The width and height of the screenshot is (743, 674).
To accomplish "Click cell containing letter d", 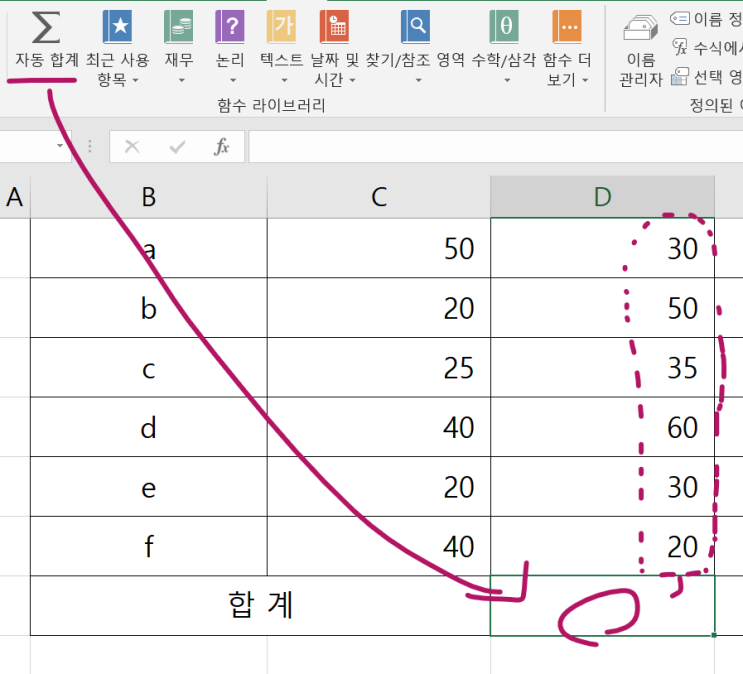I will click(149, 427).
